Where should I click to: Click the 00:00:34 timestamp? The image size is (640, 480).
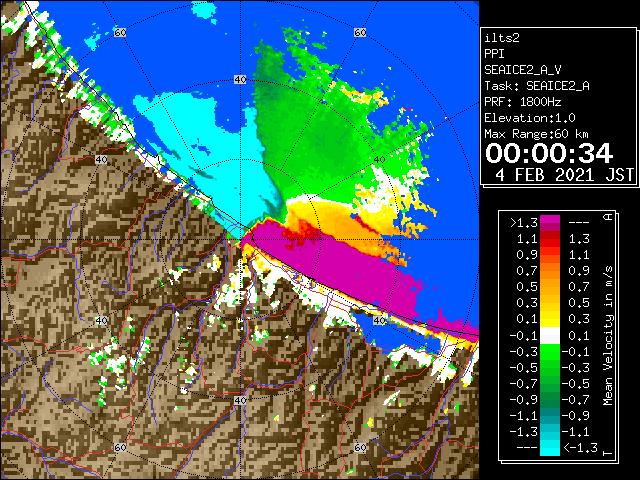tap(549, 153)
